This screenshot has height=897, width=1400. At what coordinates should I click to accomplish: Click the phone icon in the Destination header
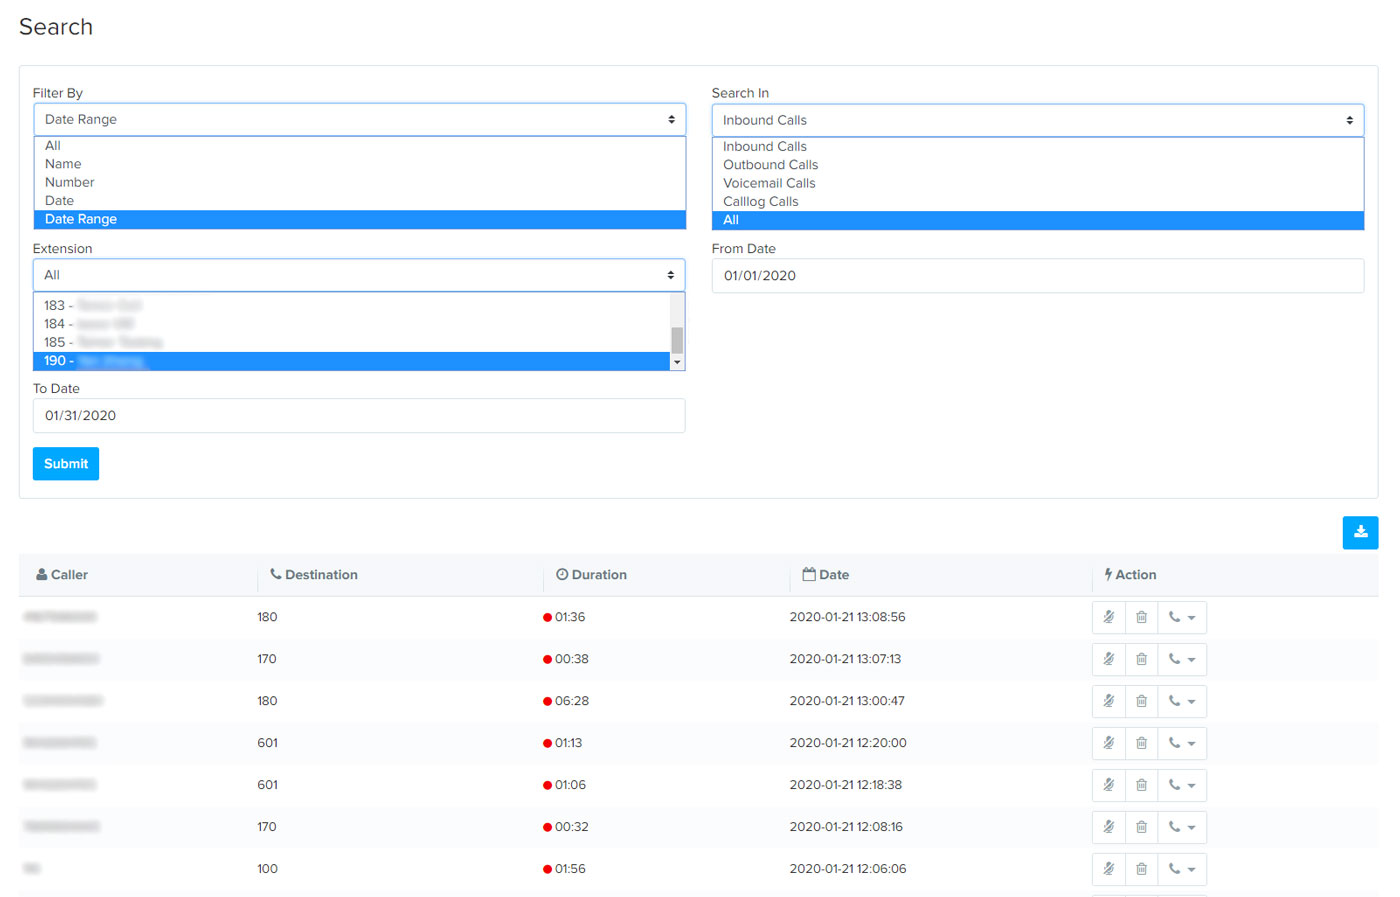pyautogui.click(x=275, y=574)
